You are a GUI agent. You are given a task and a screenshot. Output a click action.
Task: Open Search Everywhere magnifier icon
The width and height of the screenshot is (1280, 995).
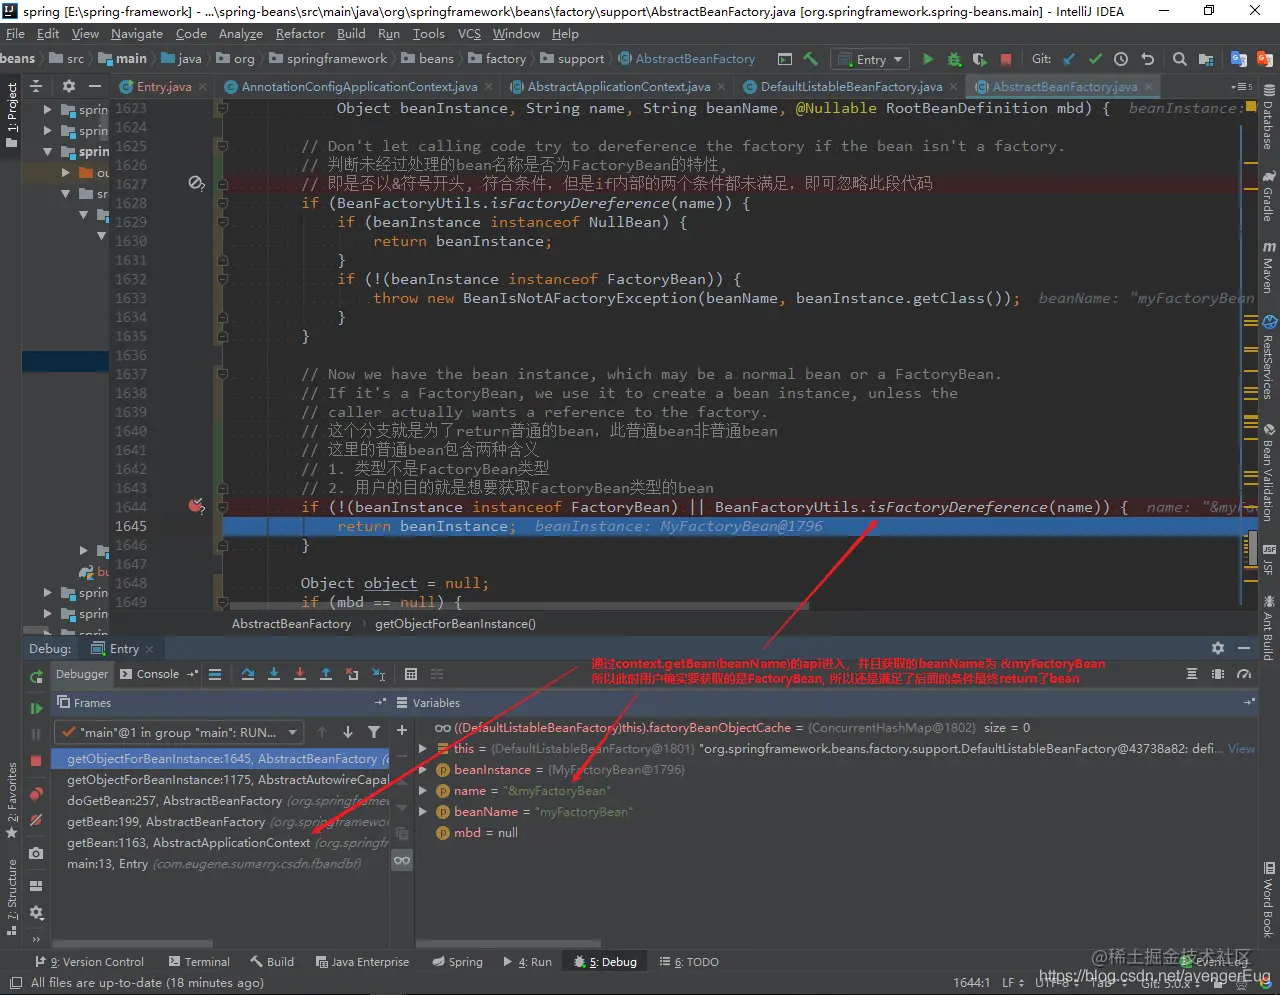coord(1179,59)
